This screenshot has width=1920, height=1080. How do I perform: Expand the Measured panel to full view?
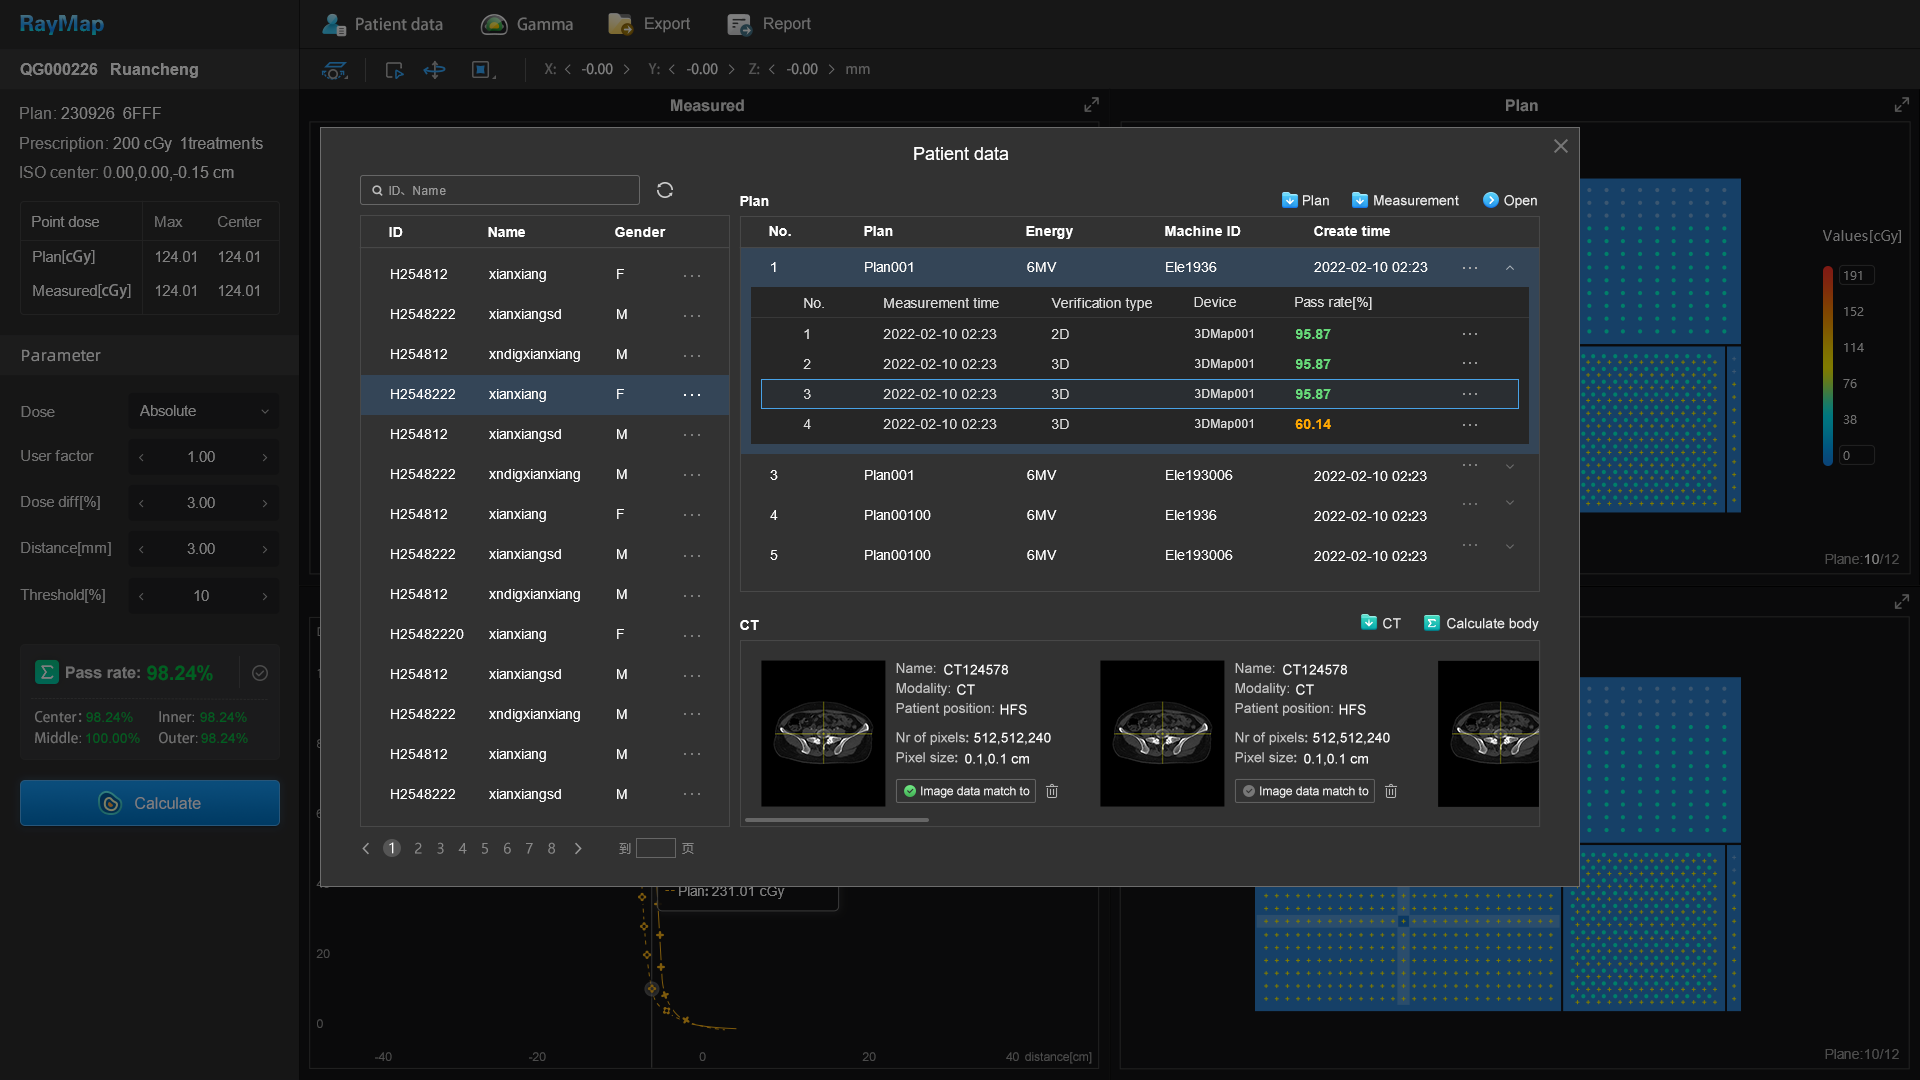coord(1091,105)
